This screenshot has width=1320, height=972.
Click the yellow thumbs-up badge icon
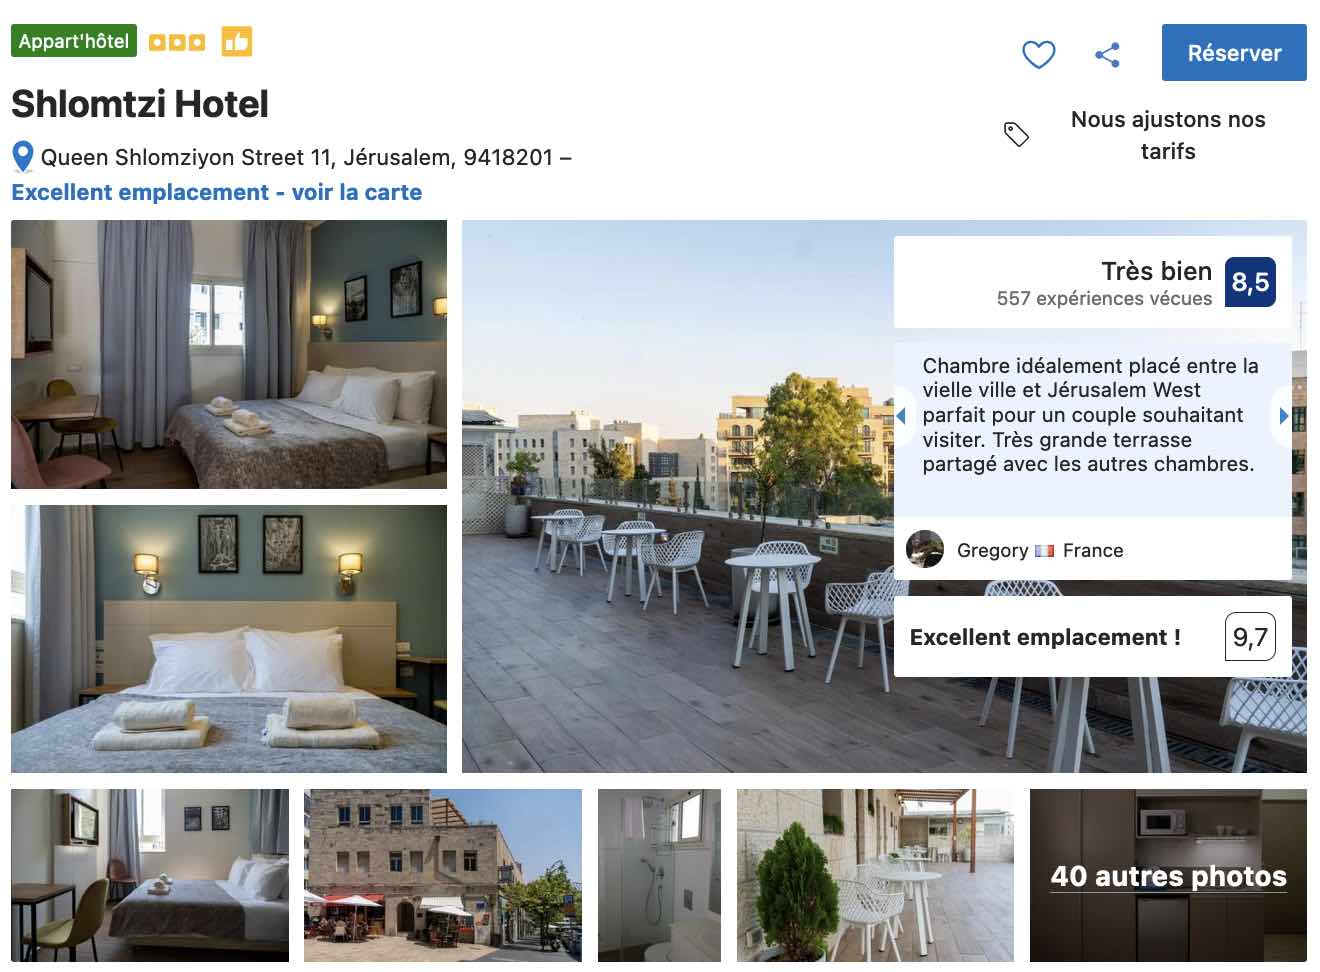(237, 42)
